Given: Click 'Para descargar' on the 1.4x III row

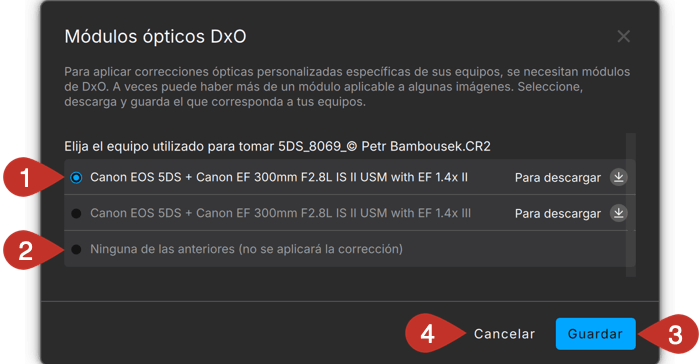Looking at the screenshot, I should click(x=558, y=213).
